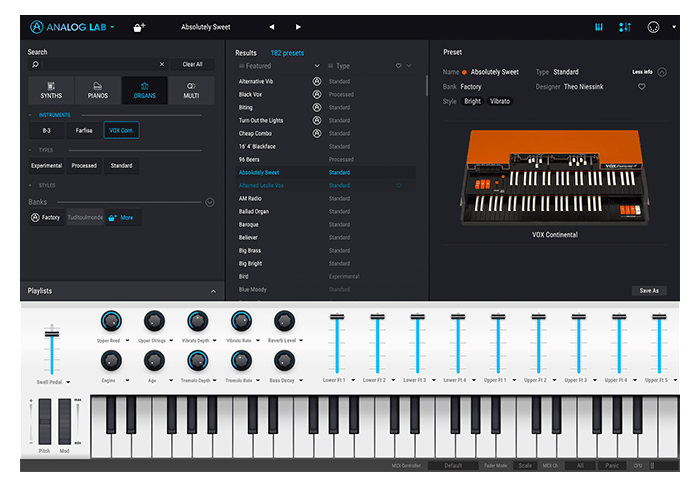
Task: Toggle the Experimental type filter
Action: (46, 166)
